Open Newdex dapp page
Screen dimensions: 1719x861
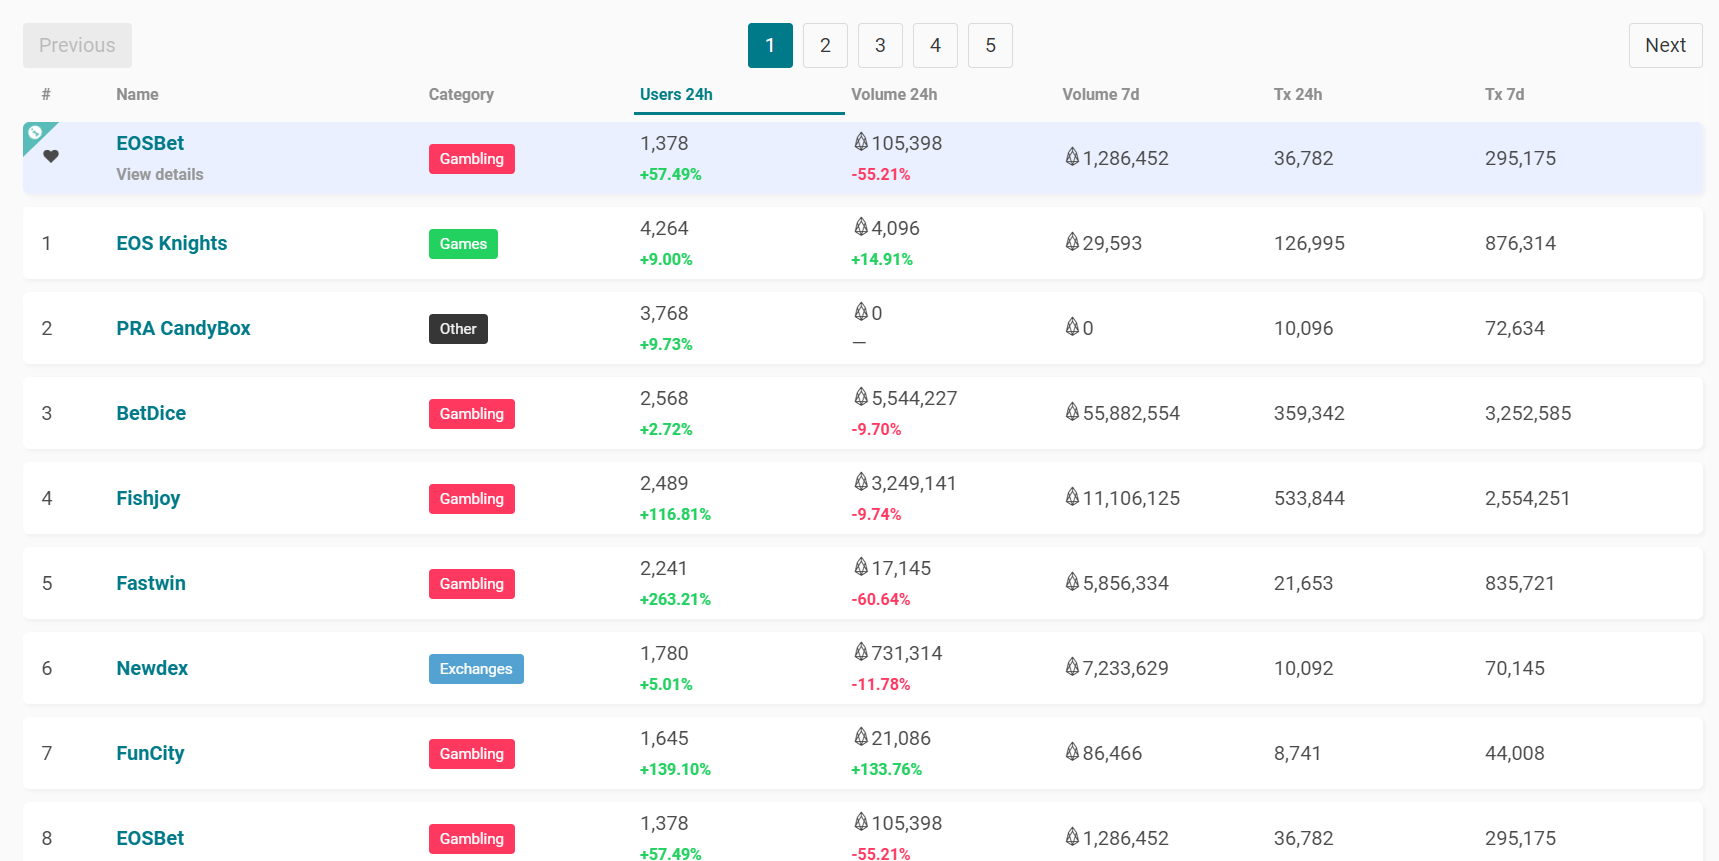(x=152, y=668)
